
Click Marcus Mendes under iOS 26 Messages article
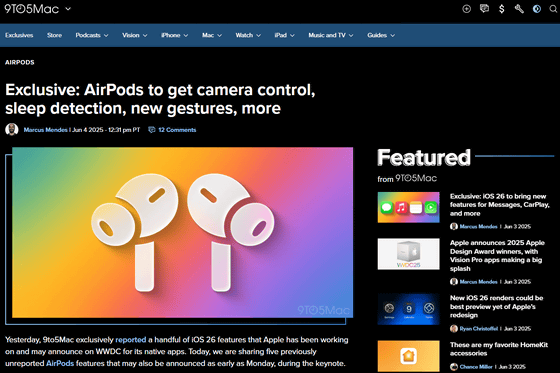(x=478, y=226)
